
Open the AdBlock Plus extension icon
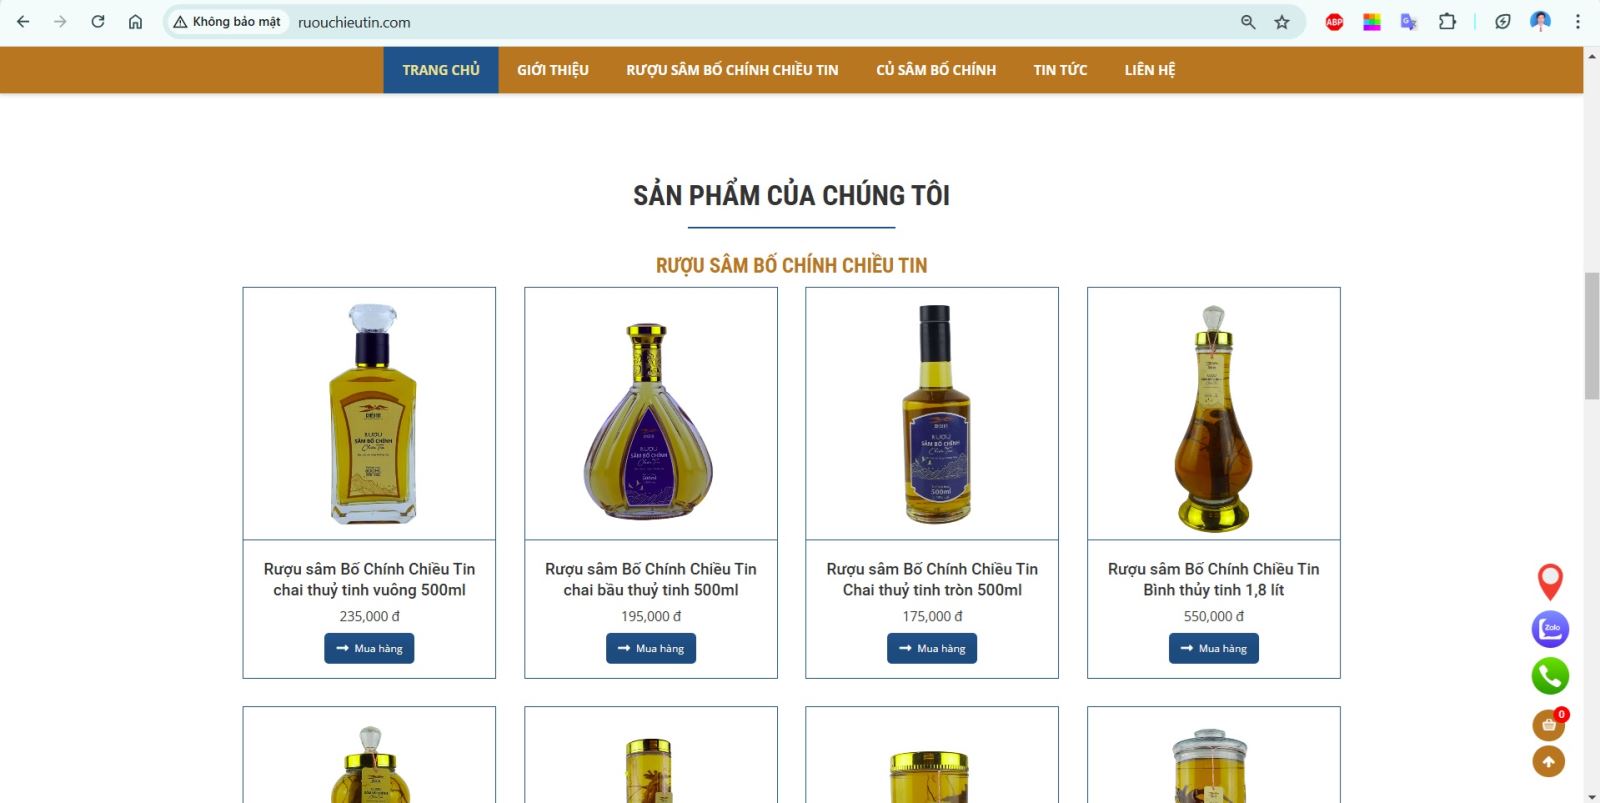[1334, 22]
